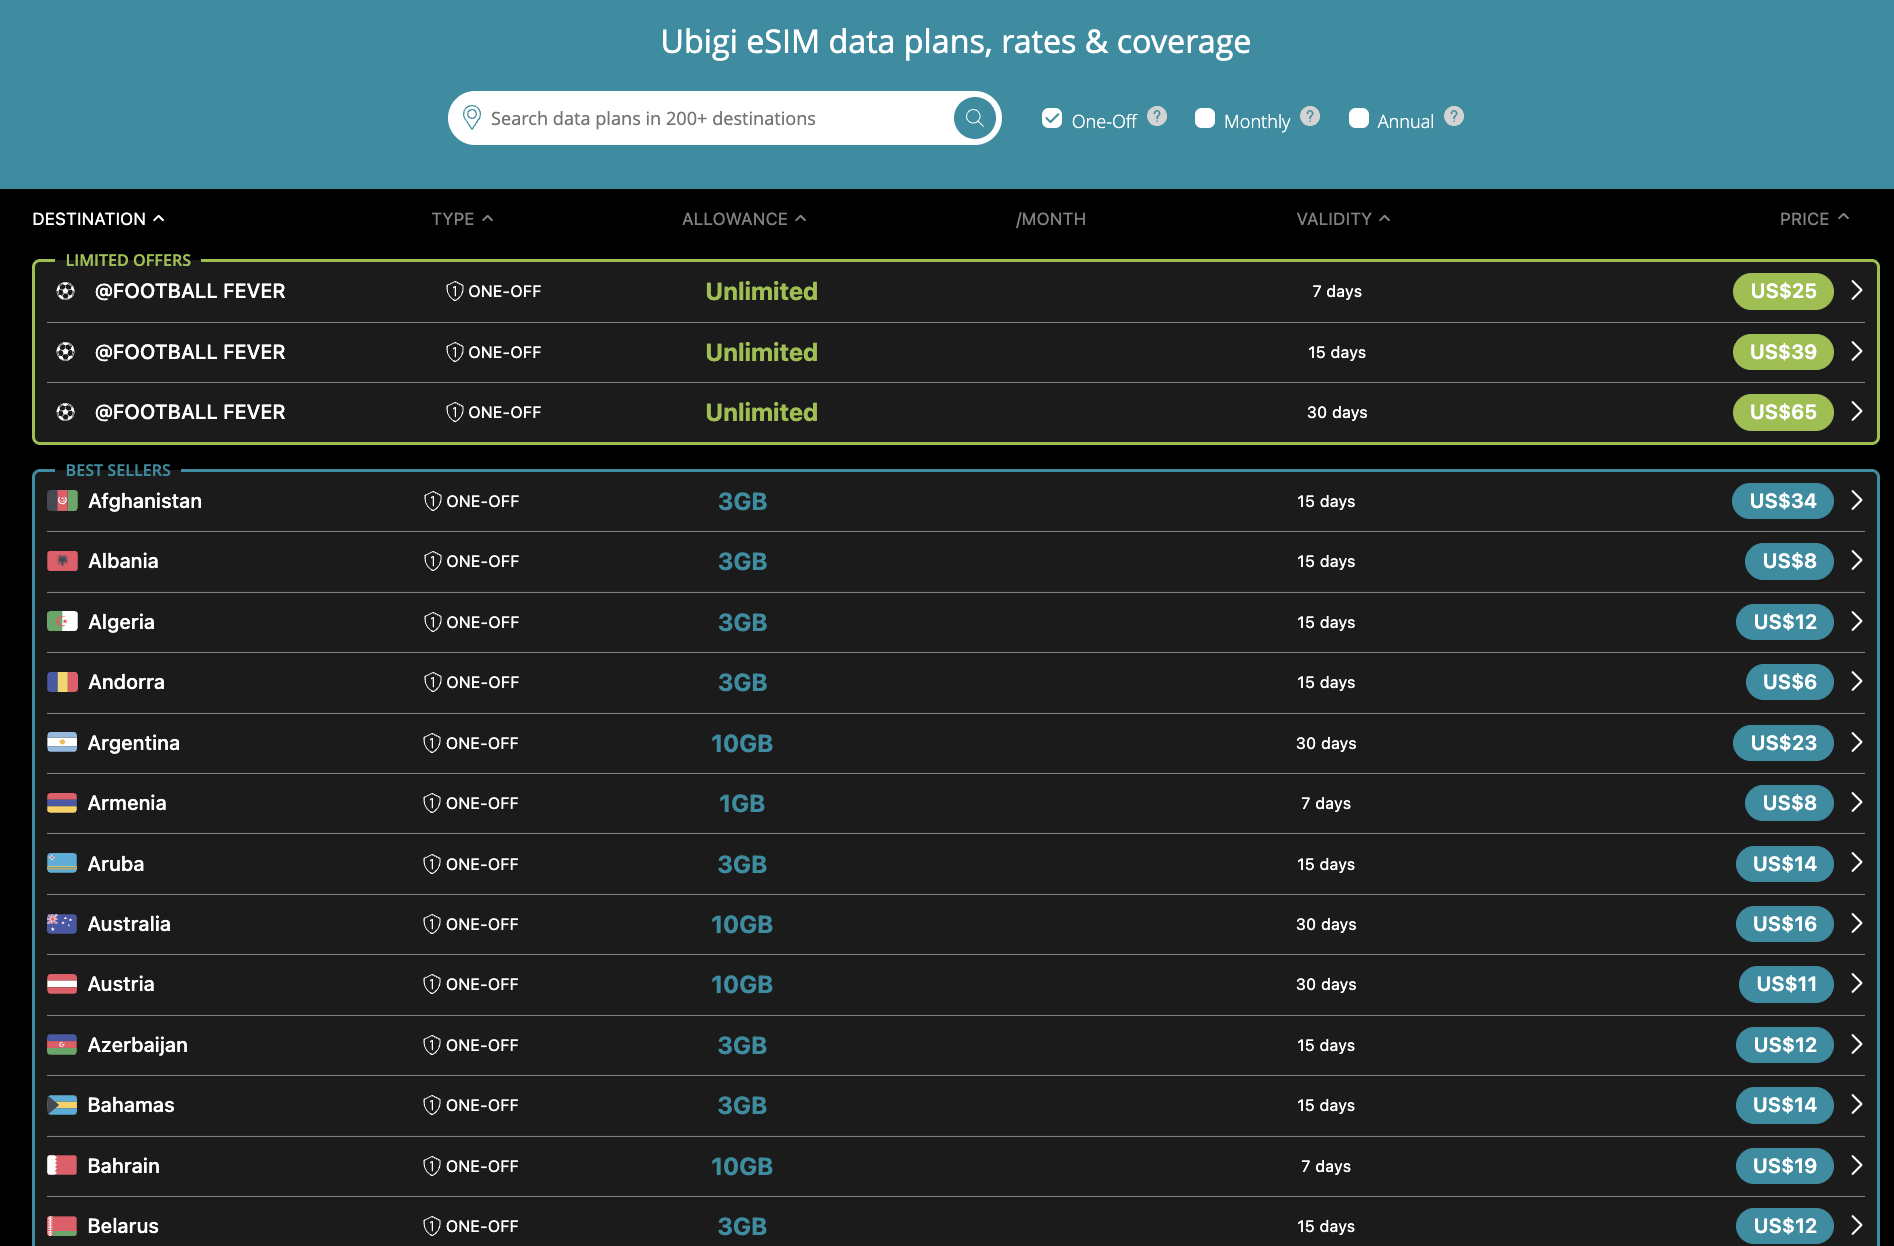Sort by Destination column
1894x1246 pixels.
(x=98, y=219)
